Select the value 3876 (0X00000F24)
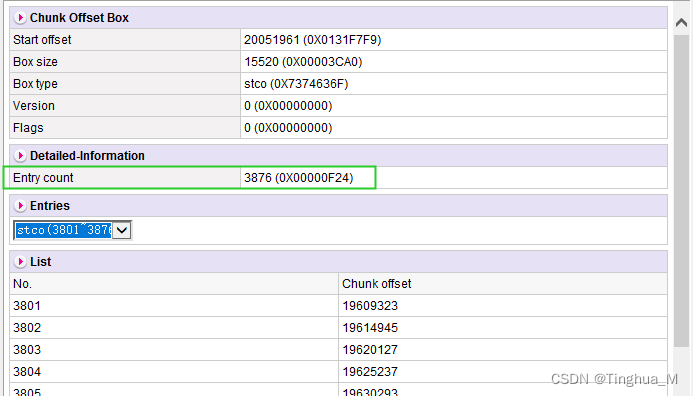Image resolution: width=693 pixels, height=396 pixels. [299, 178]
